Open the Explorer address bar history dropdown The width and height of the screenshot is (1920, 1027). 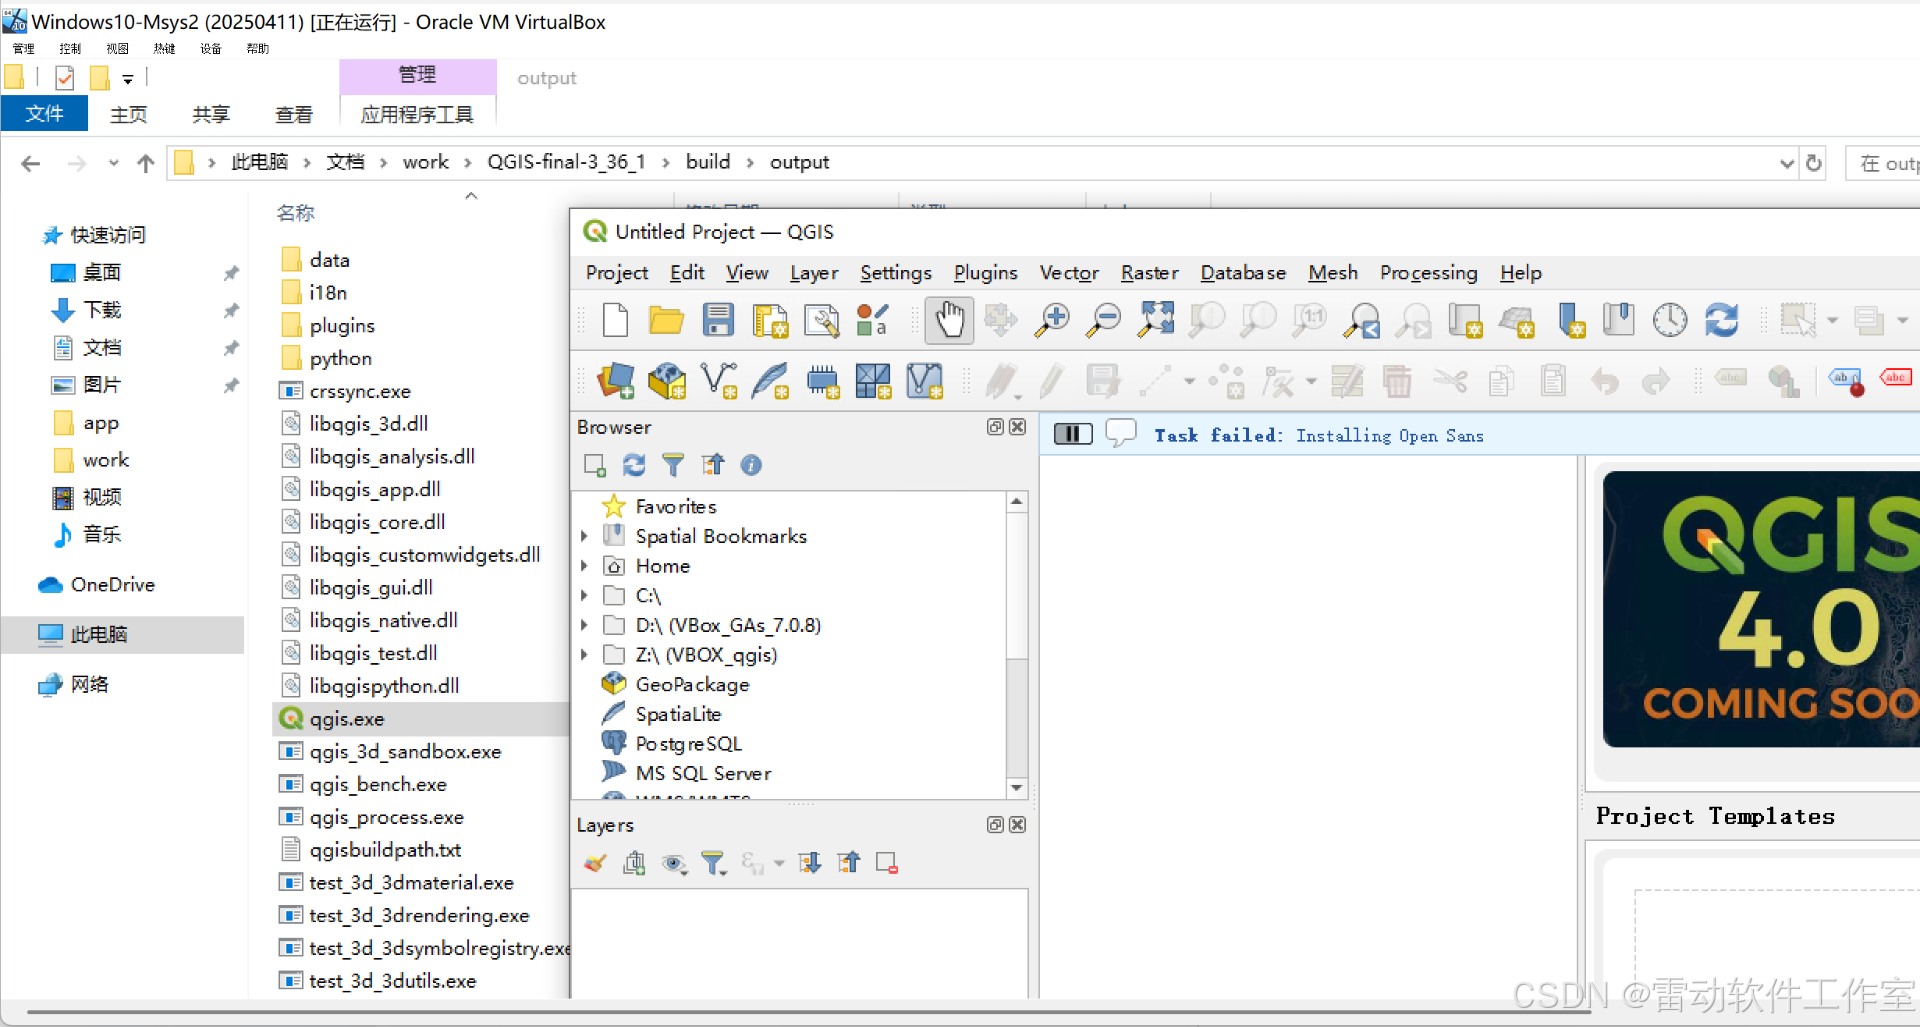coord(1787,163)
